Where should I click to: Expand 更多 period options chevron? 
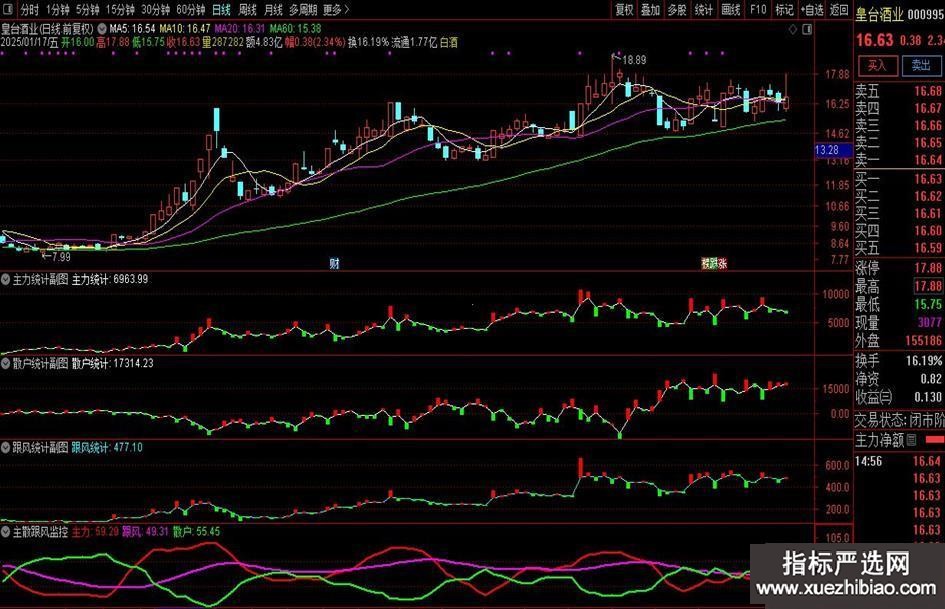point(347,10)
